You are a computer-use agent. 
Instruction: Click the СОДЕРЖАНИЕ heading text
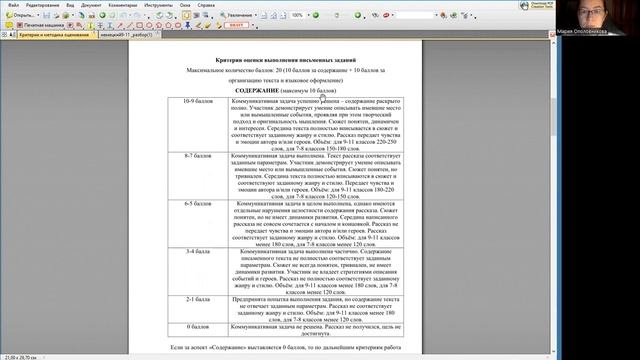pyautogui.click(x=257, y=91)
